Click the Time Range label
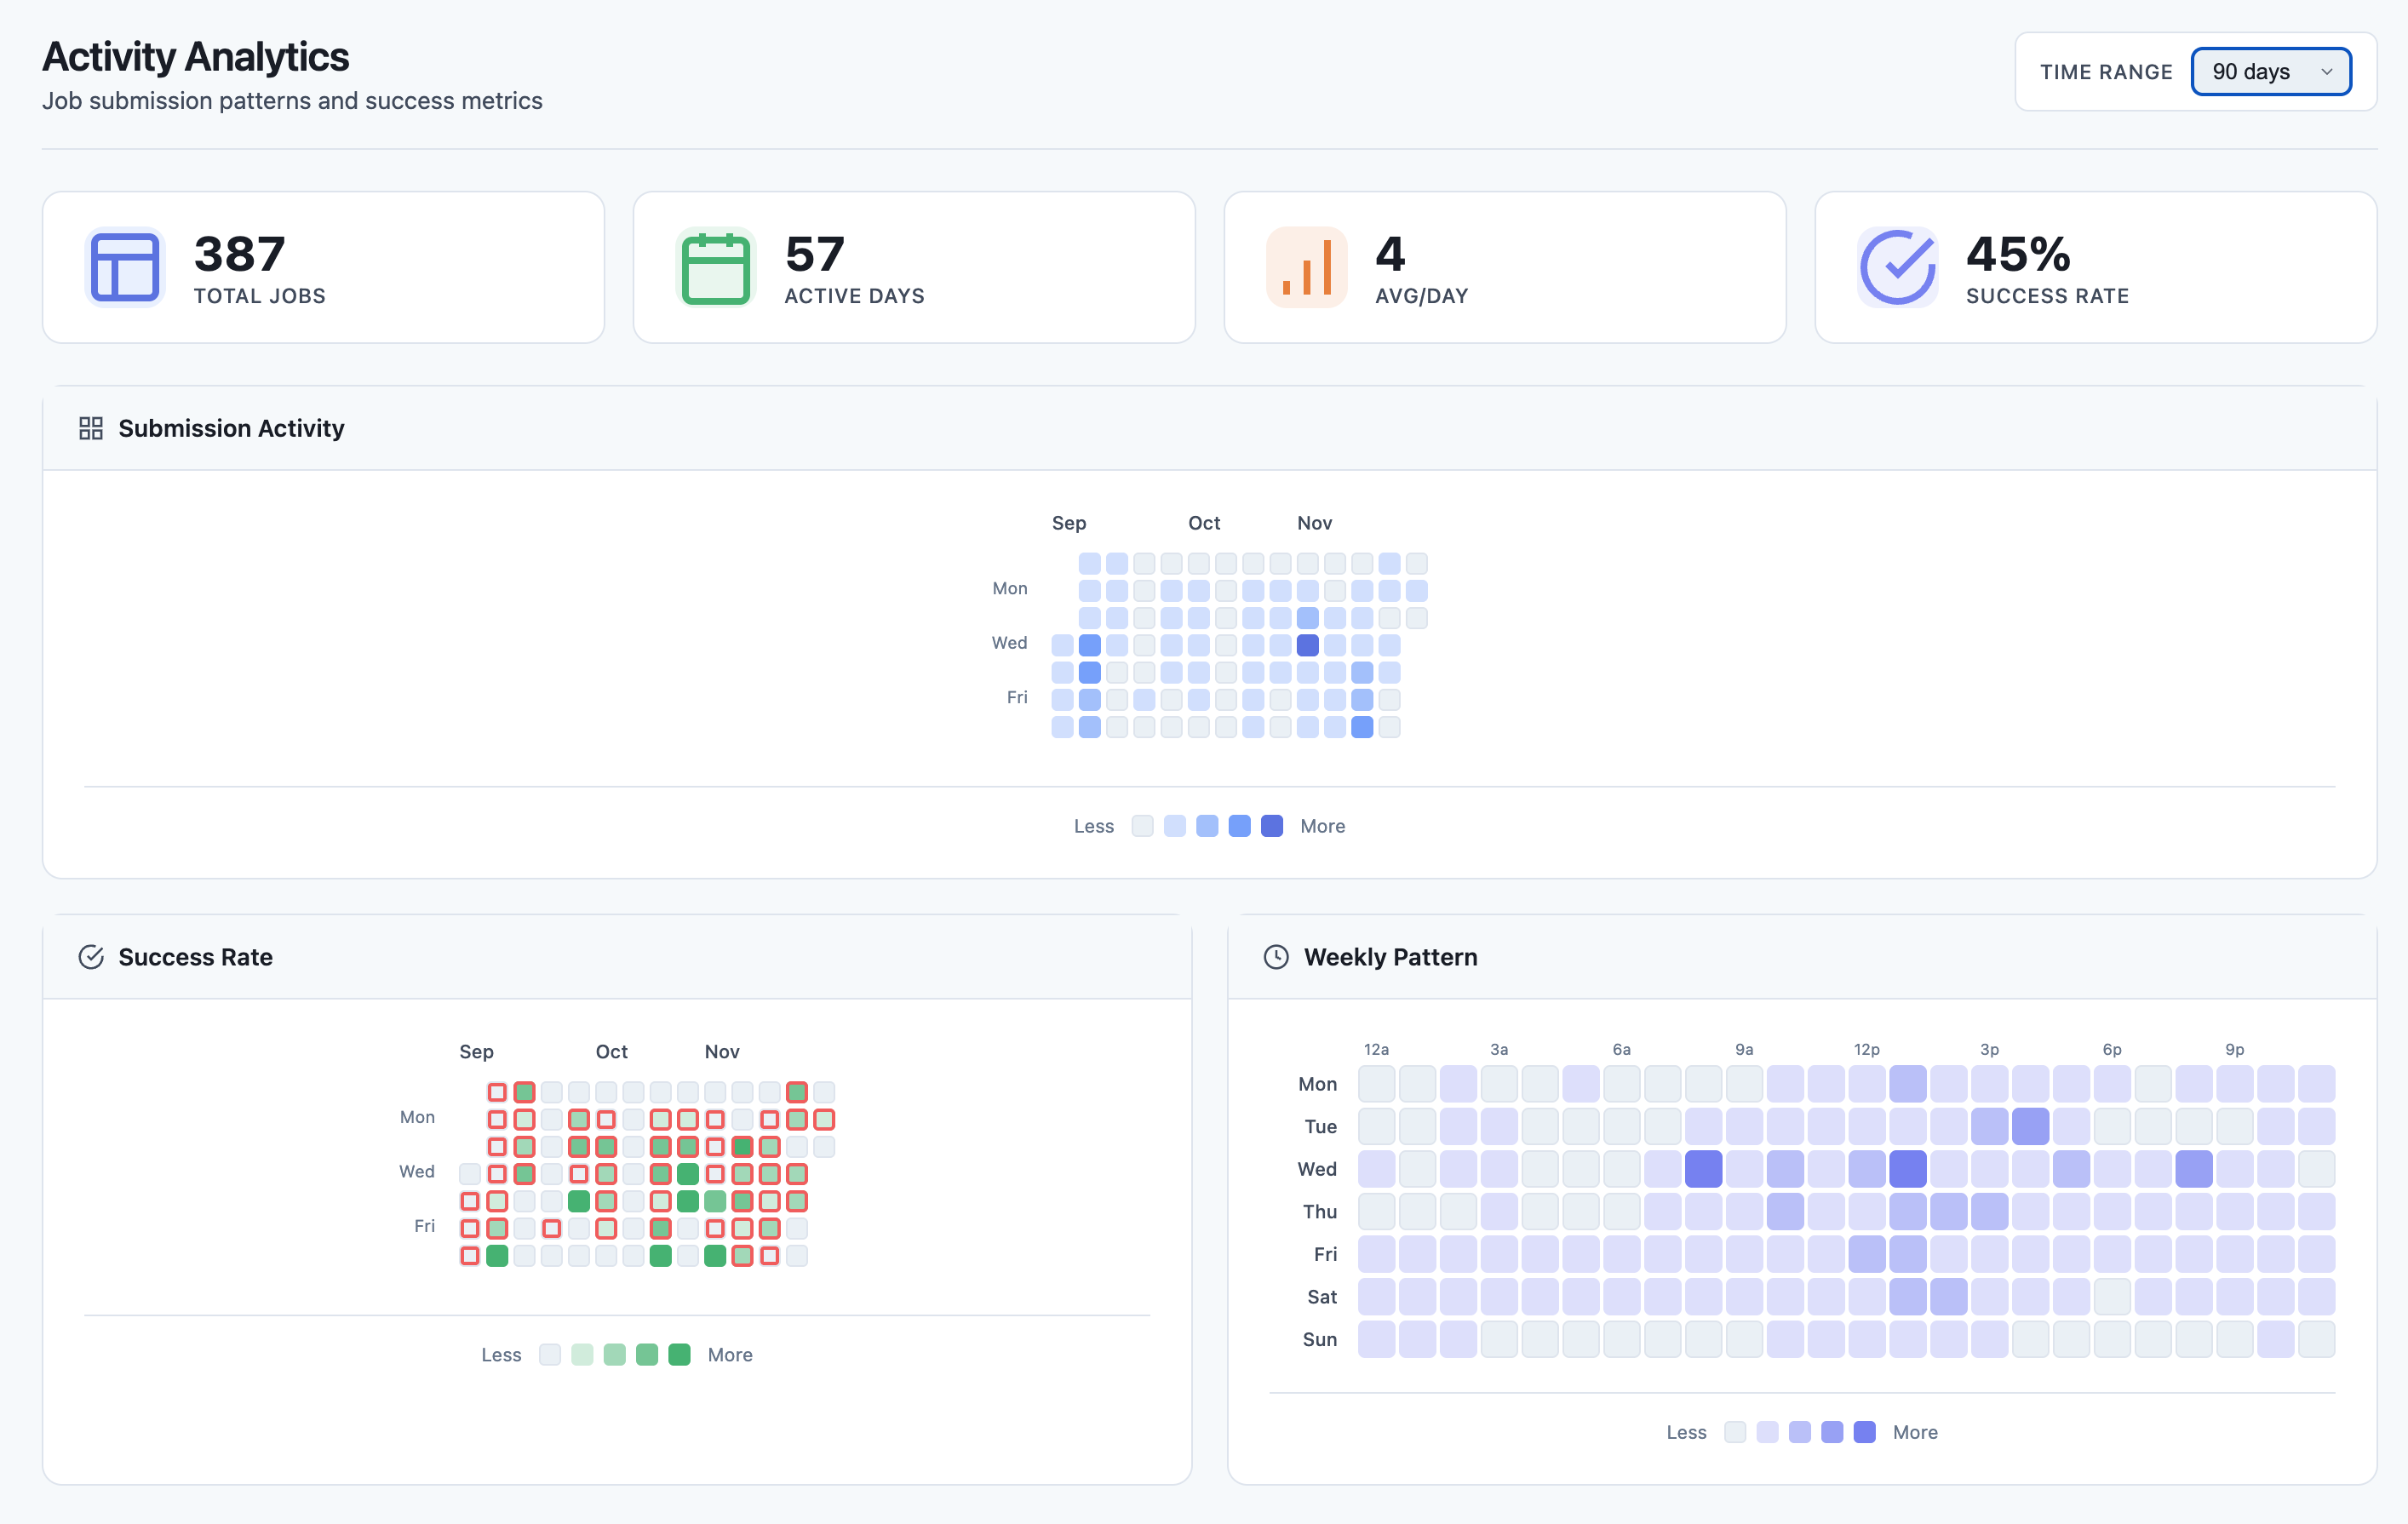Image resolution: width=2408 pixels, height=1524 pixels. click(2105, 72)
